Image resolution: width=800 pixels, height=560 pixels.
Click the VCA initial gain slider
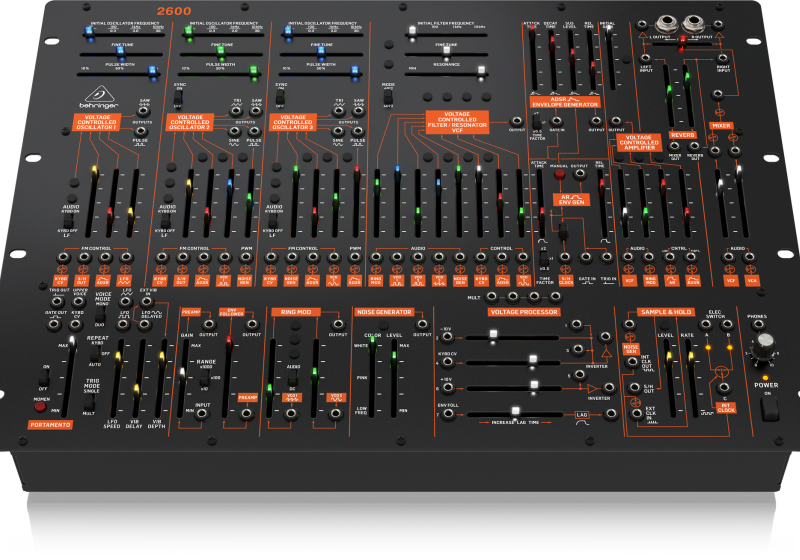(x=609, y=57)
